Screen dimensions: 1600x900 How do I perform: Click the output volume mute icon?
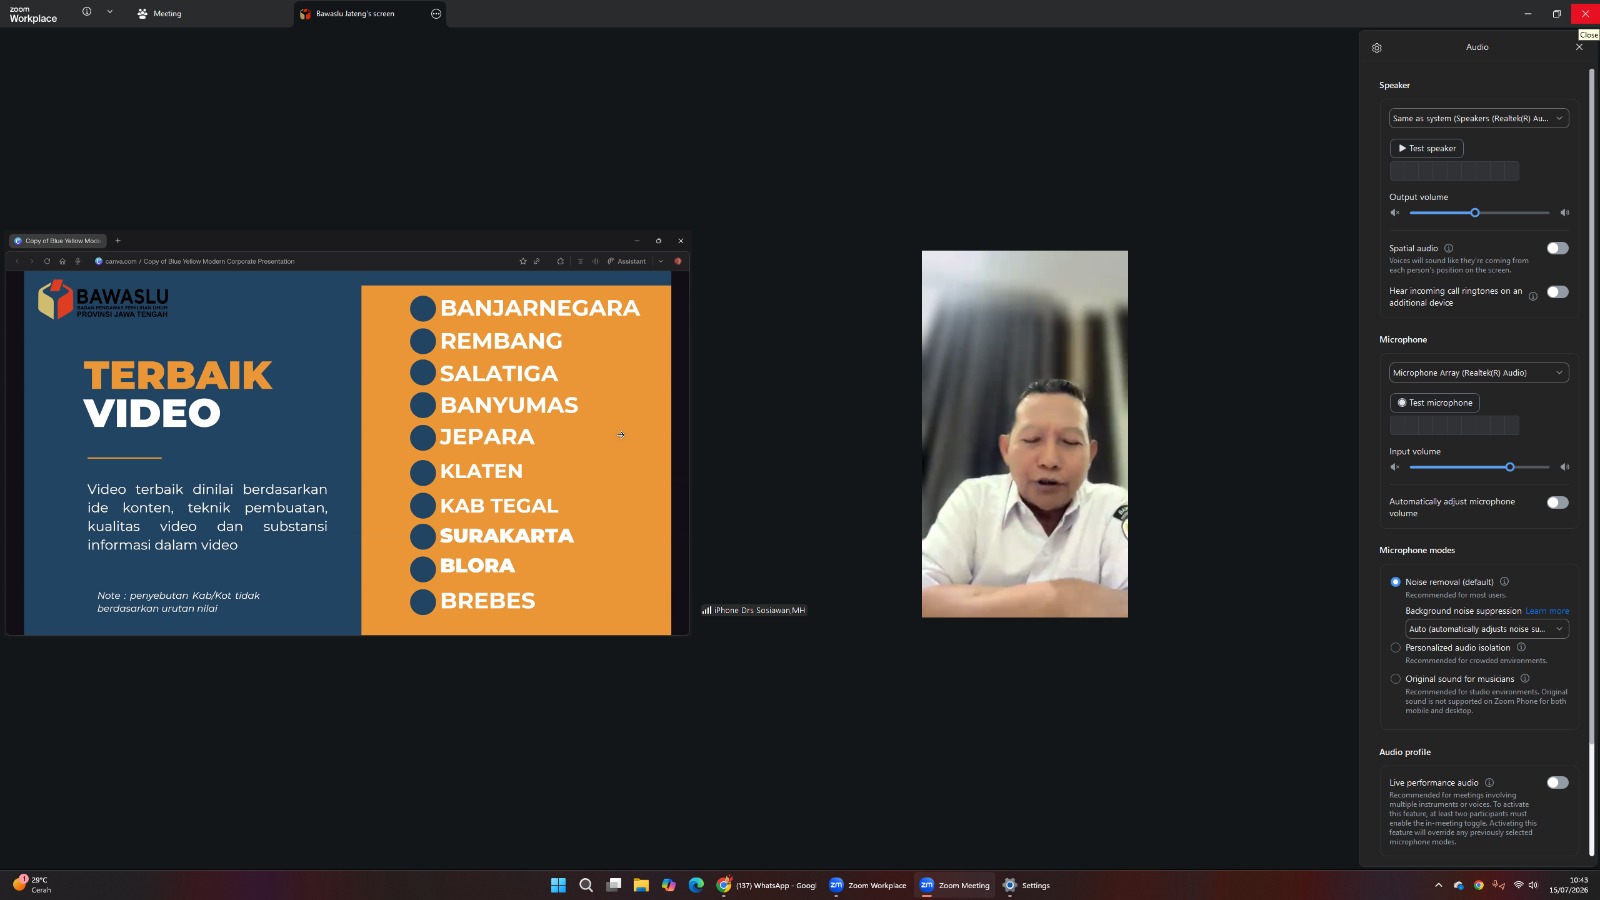[x=1394, y=213]
